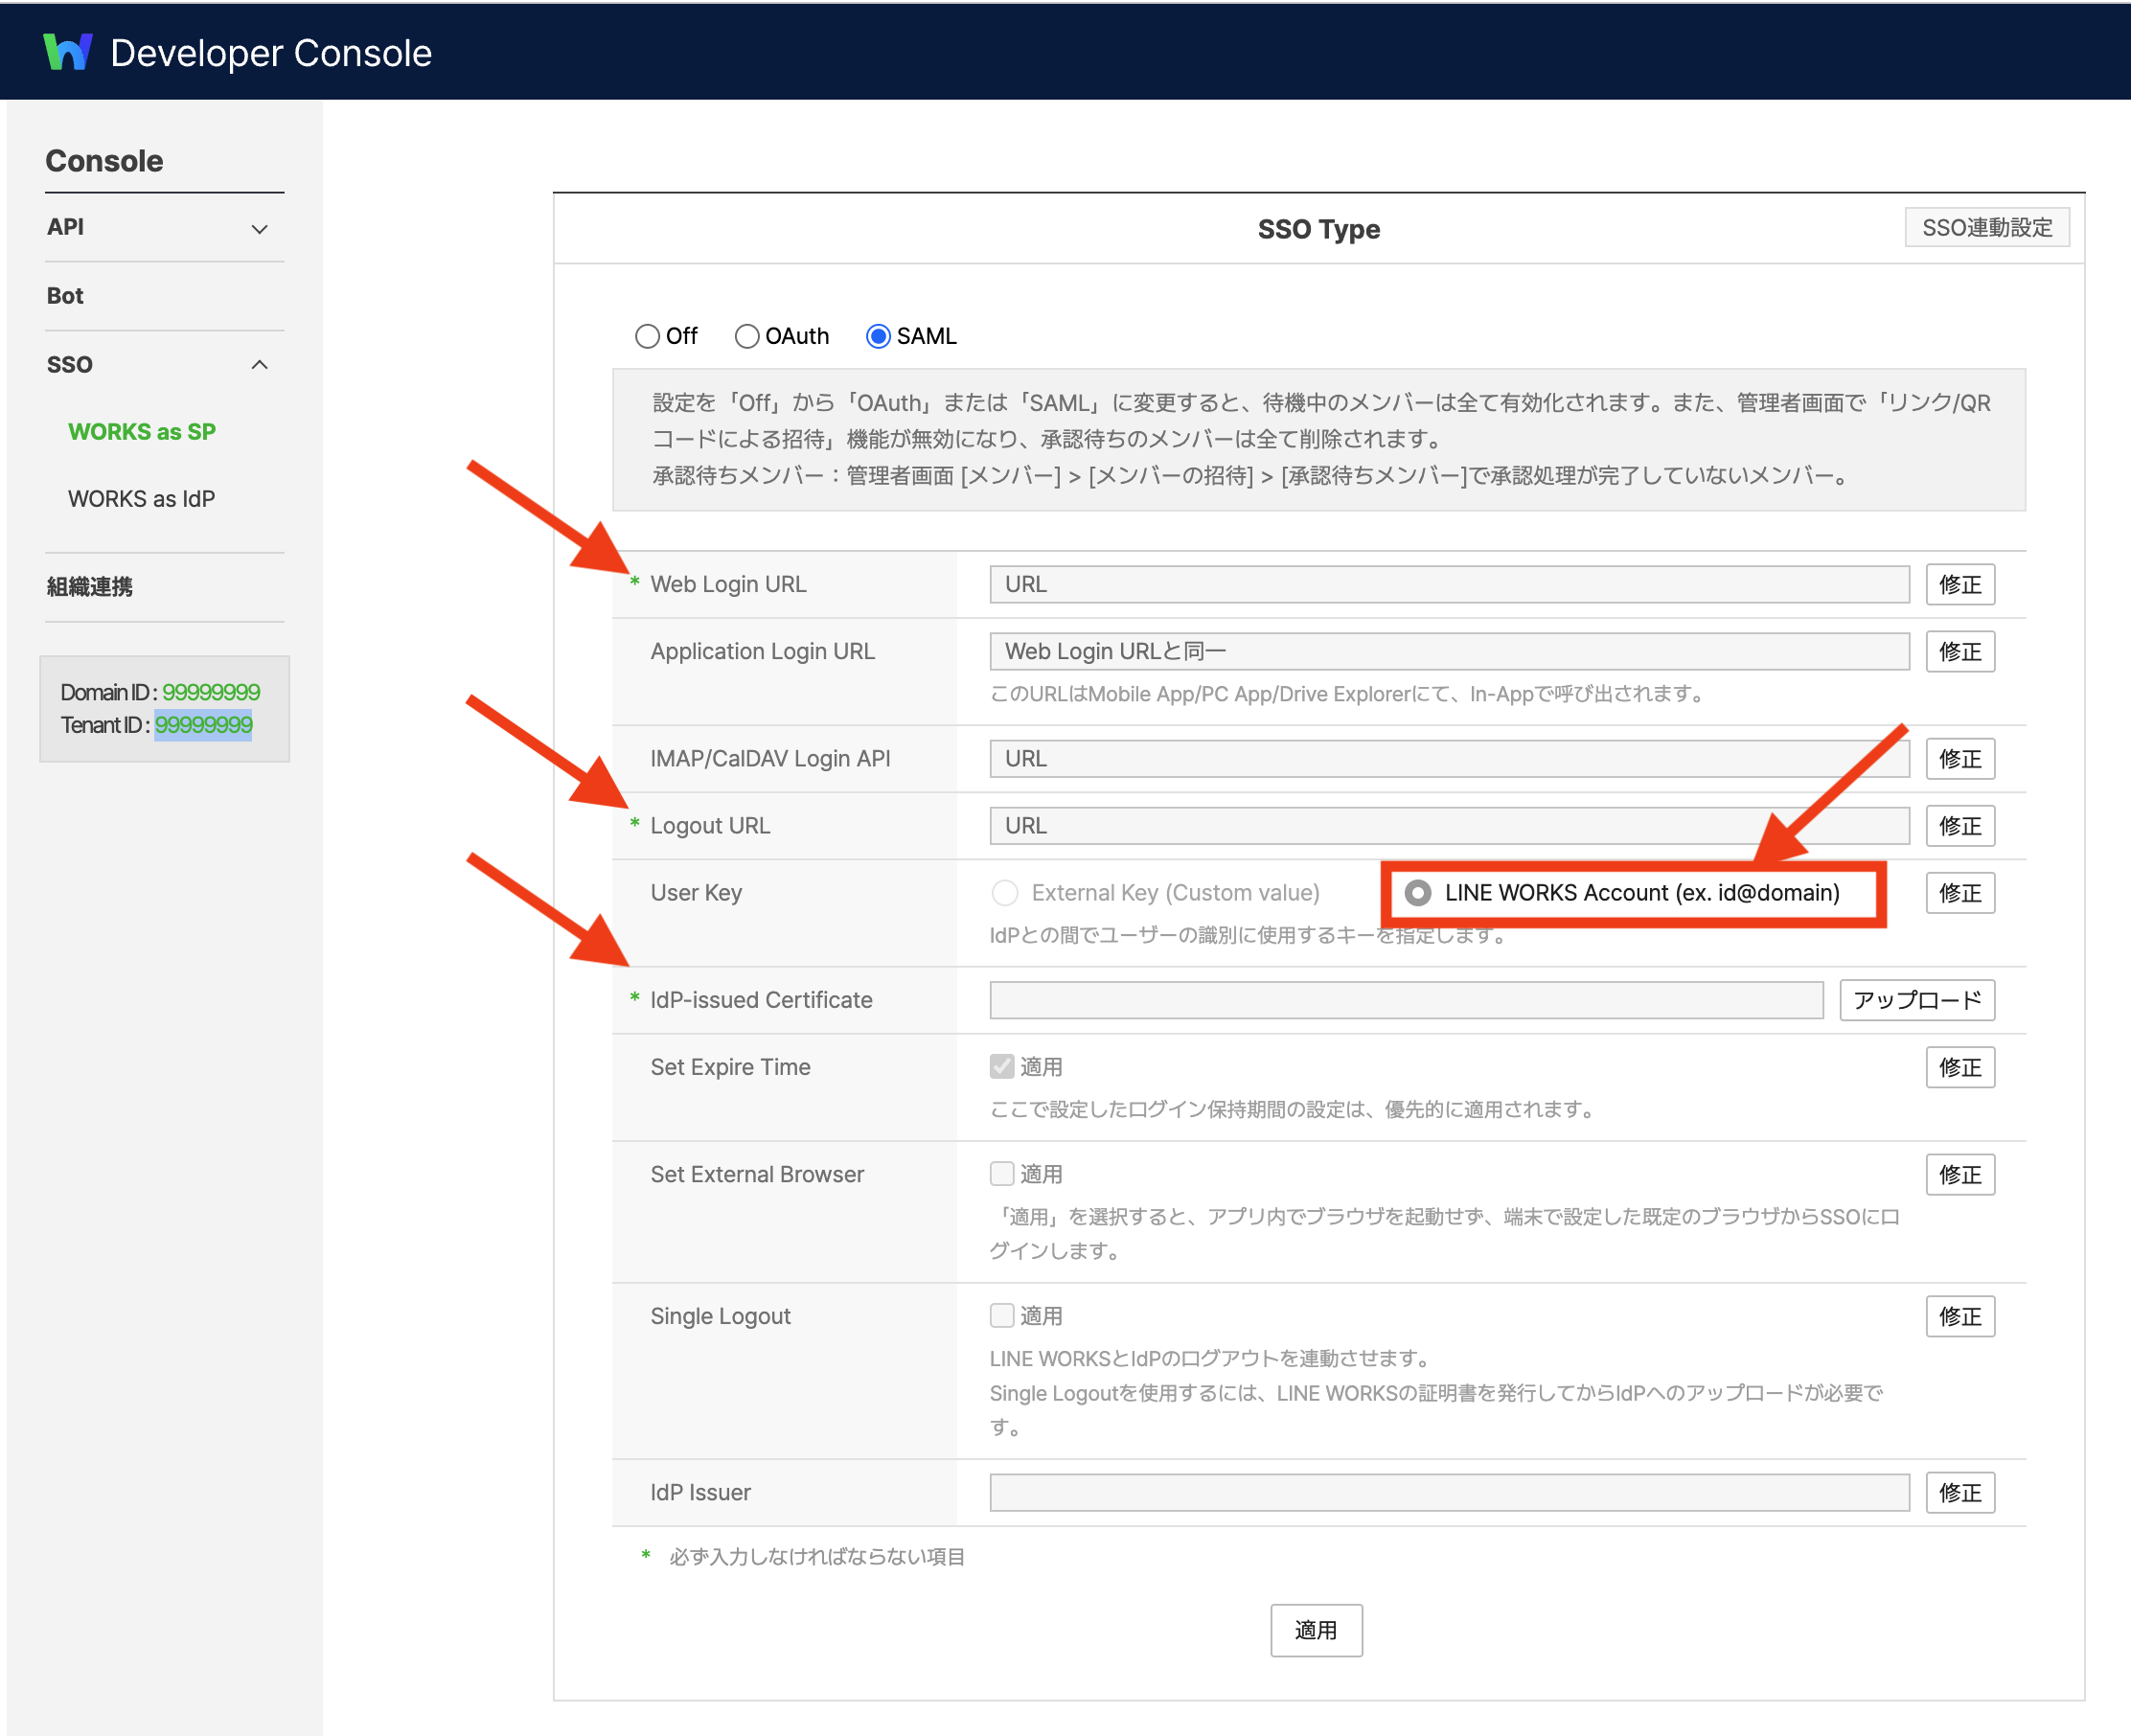Click 修正 for Application Login URL
The height and width of the screenshot is (1736, 2131).
pyautogui.click(x=1960, y=652)
